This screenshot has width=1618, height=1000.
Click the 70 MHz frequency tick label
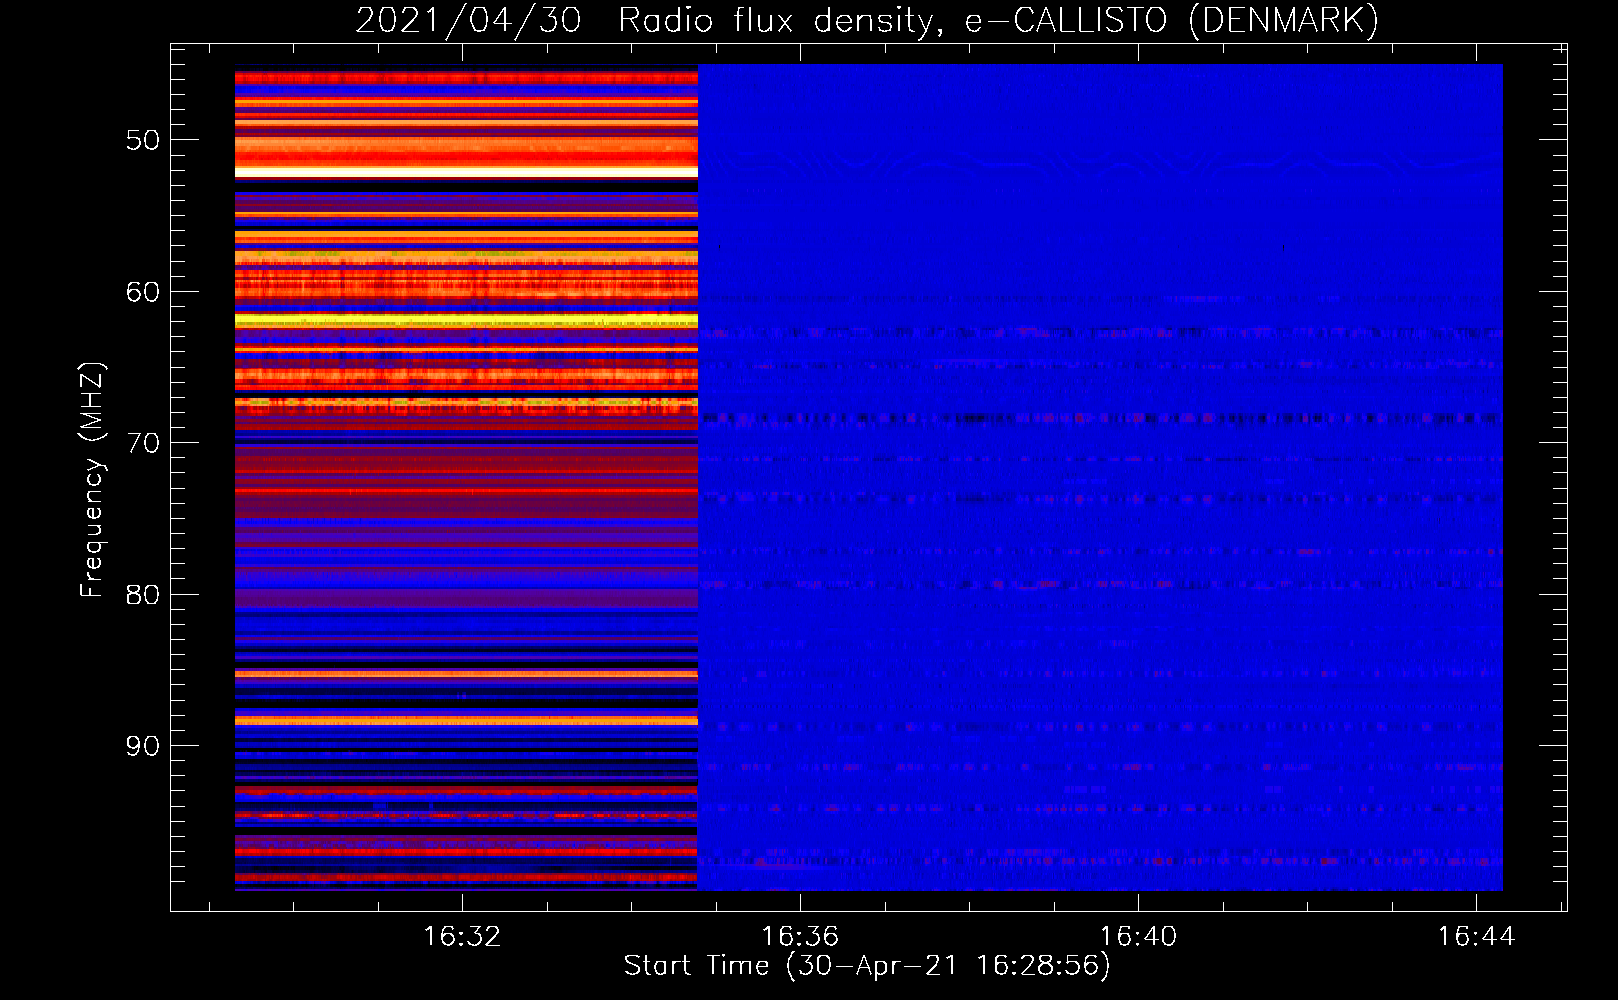tap(143, 443)
